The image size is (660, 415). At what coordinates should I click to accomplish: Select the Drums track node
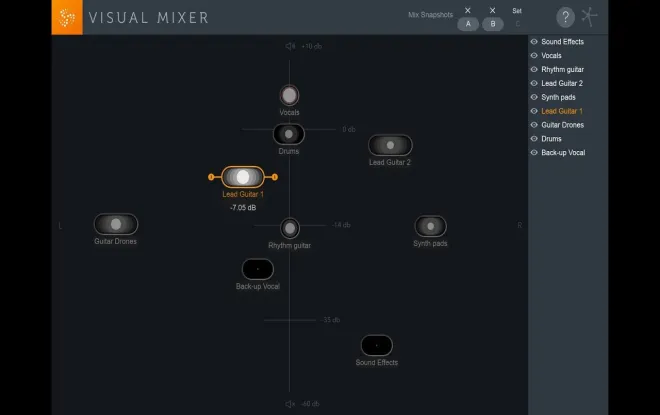click(x=289, y=134)
